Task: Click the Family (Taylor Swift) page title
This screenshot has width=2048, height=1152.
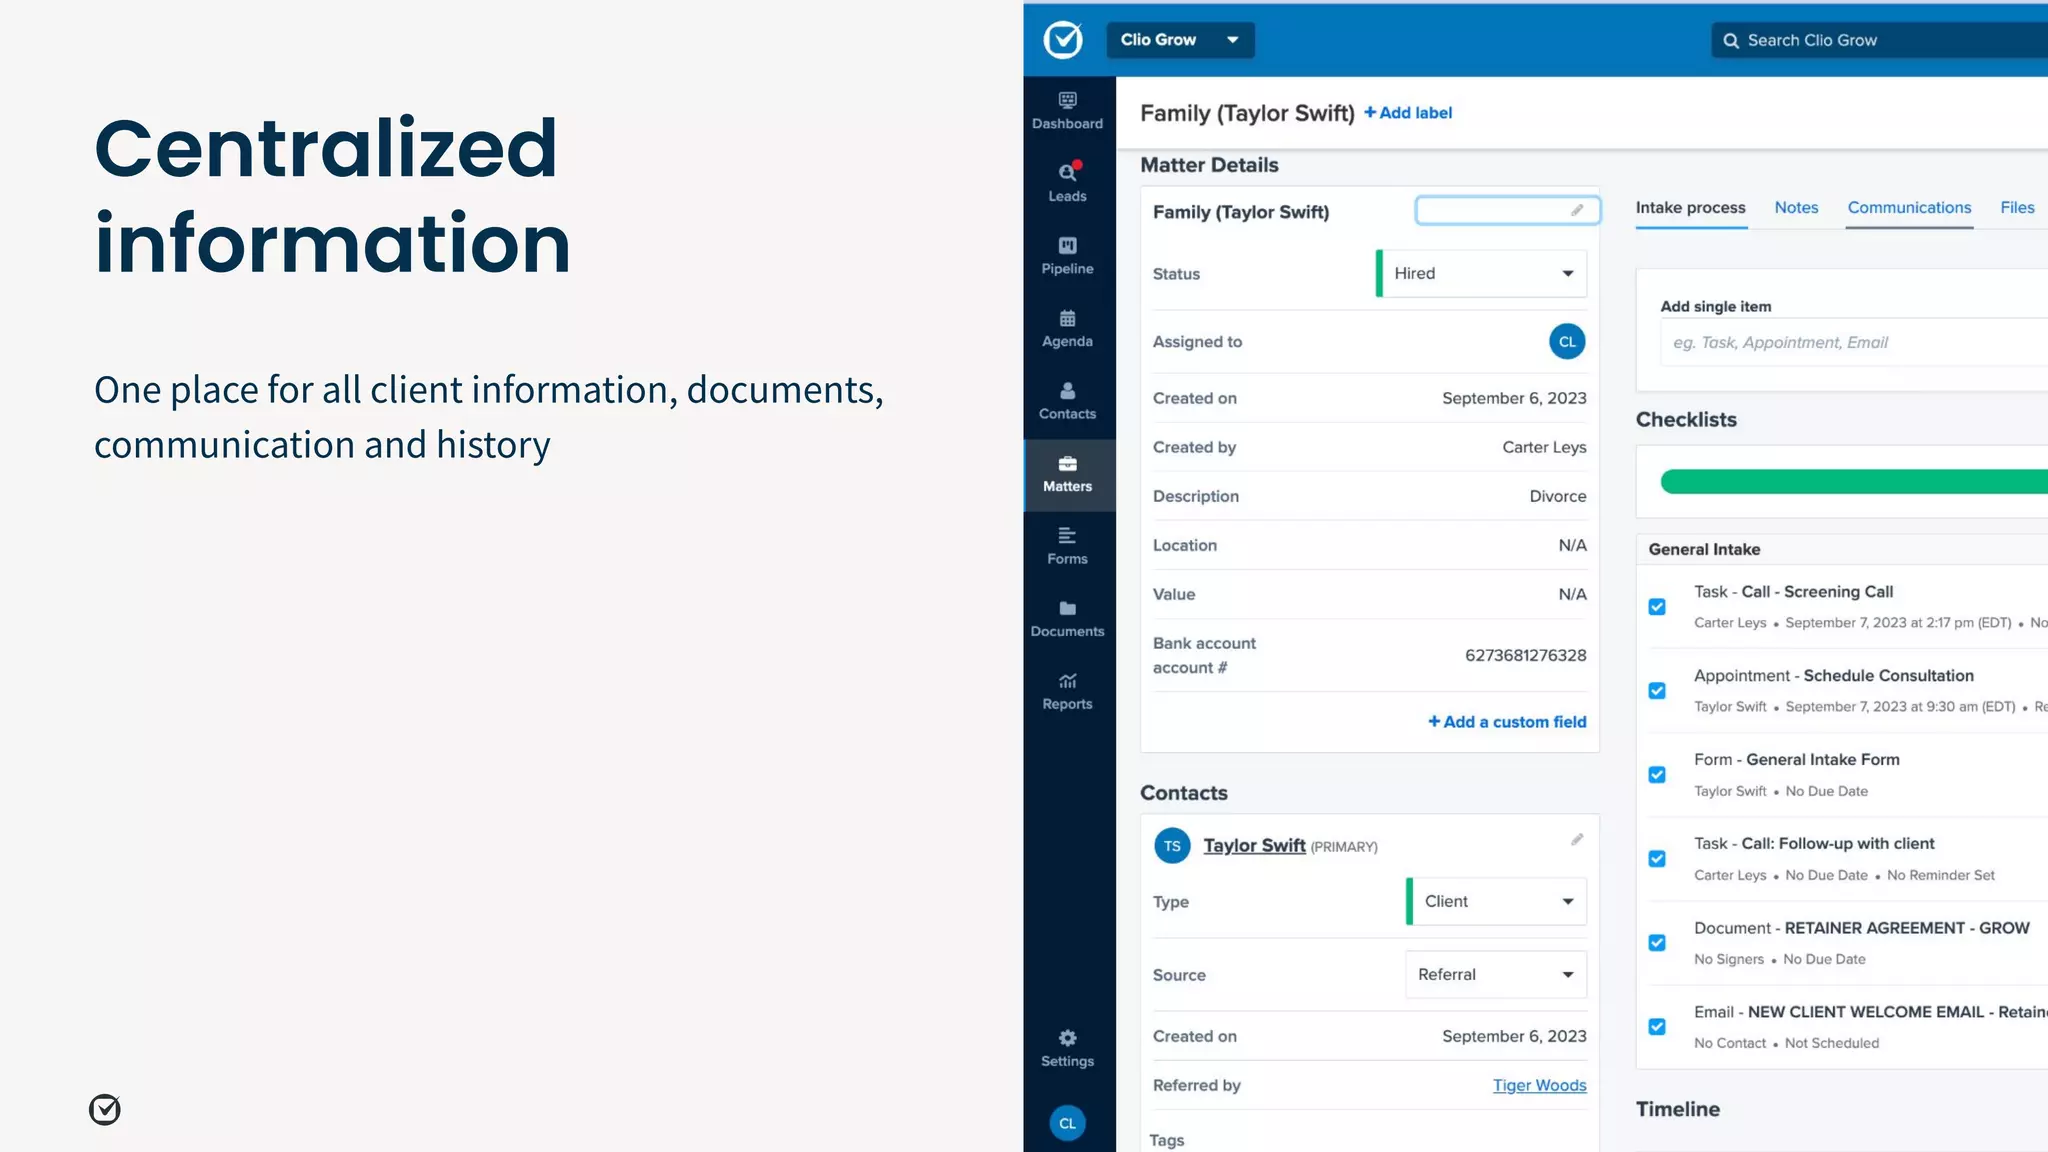Action: coord(1247,113)
